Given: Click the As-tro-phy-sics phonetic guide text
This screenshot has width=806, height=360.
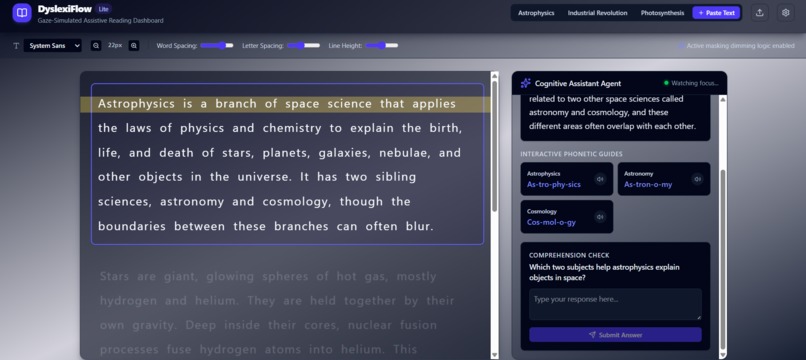Looking at the screenshot, I should click(x=554, y=184).
